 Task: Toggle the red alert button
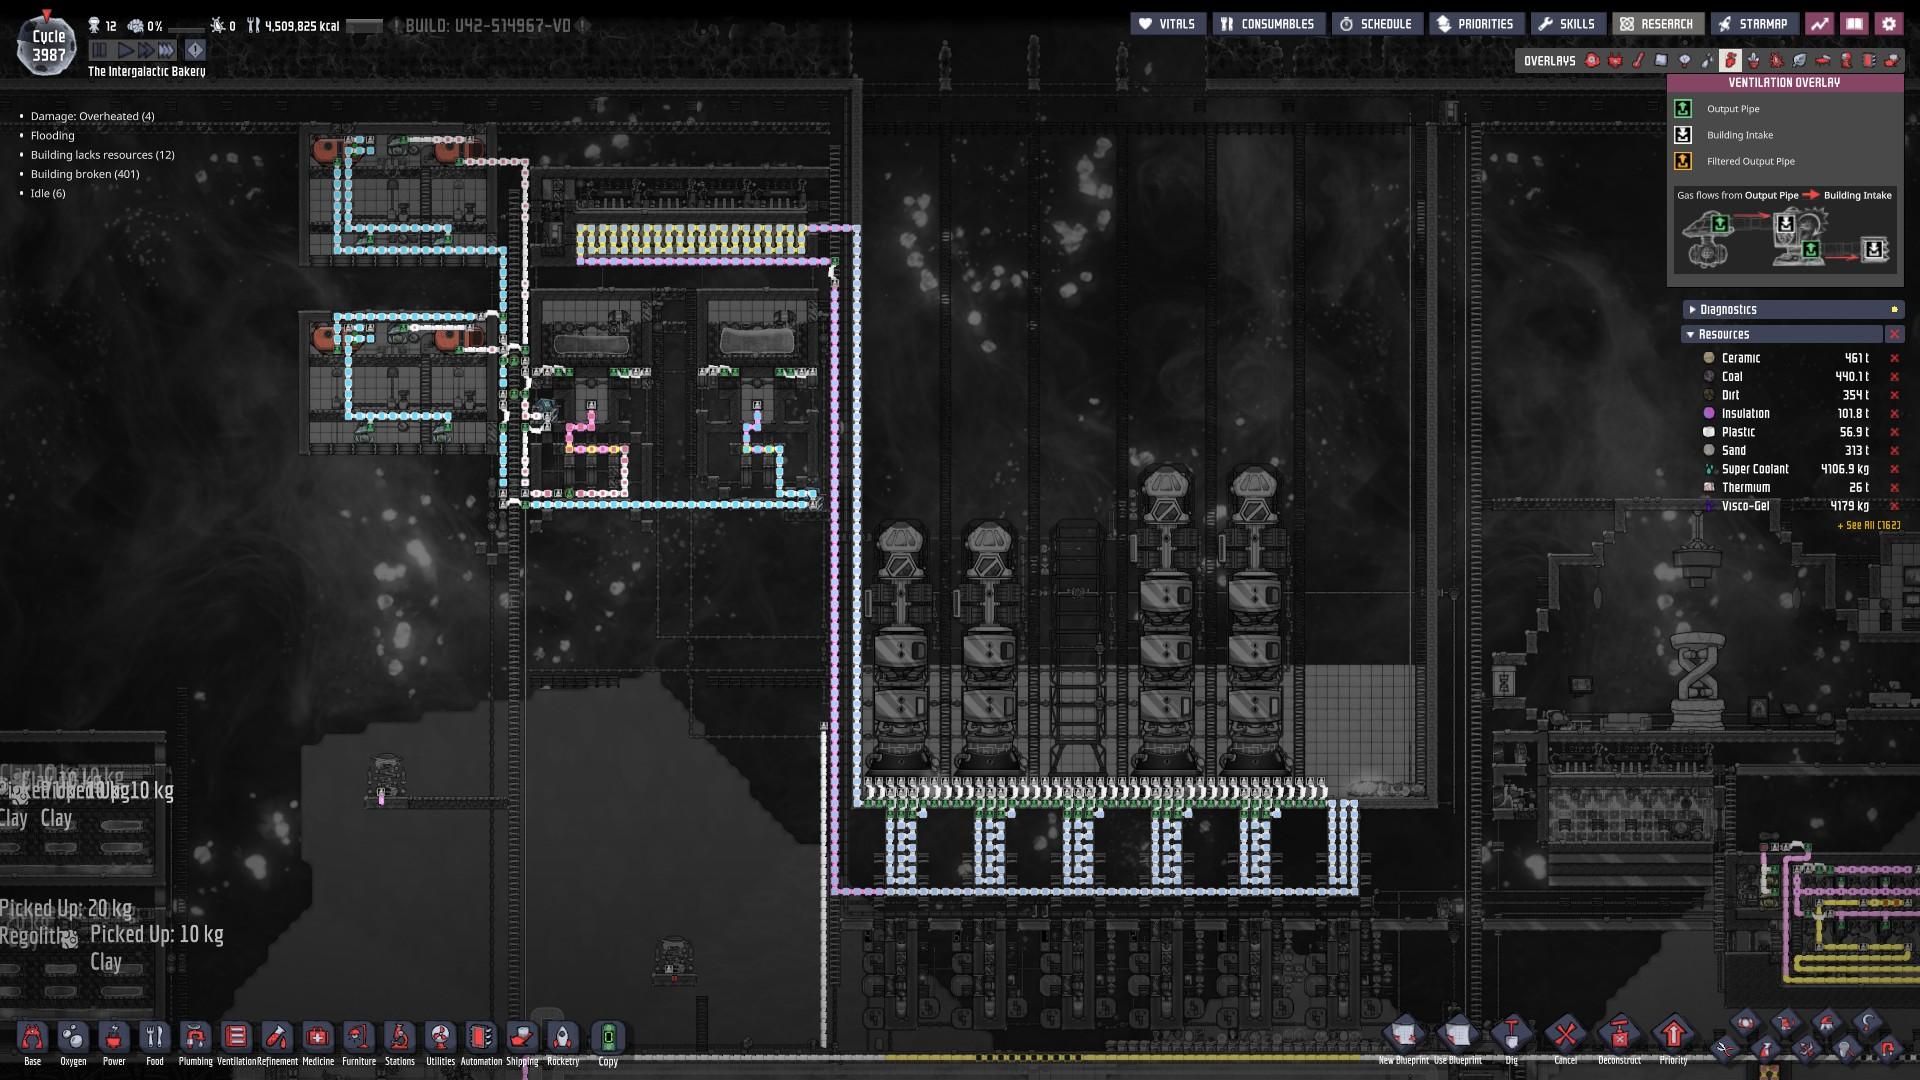coord(195,50)
